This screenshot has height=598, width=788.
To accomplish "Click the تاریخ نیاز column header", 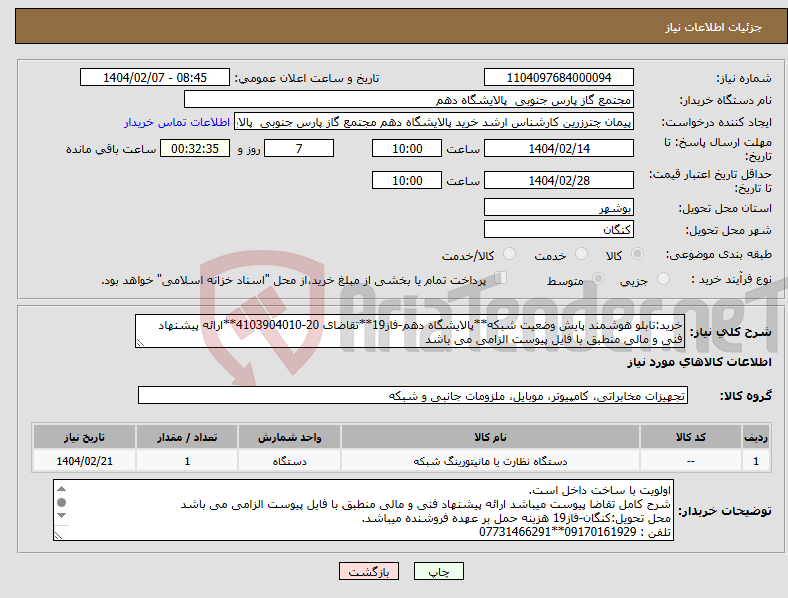I will 84,437.
